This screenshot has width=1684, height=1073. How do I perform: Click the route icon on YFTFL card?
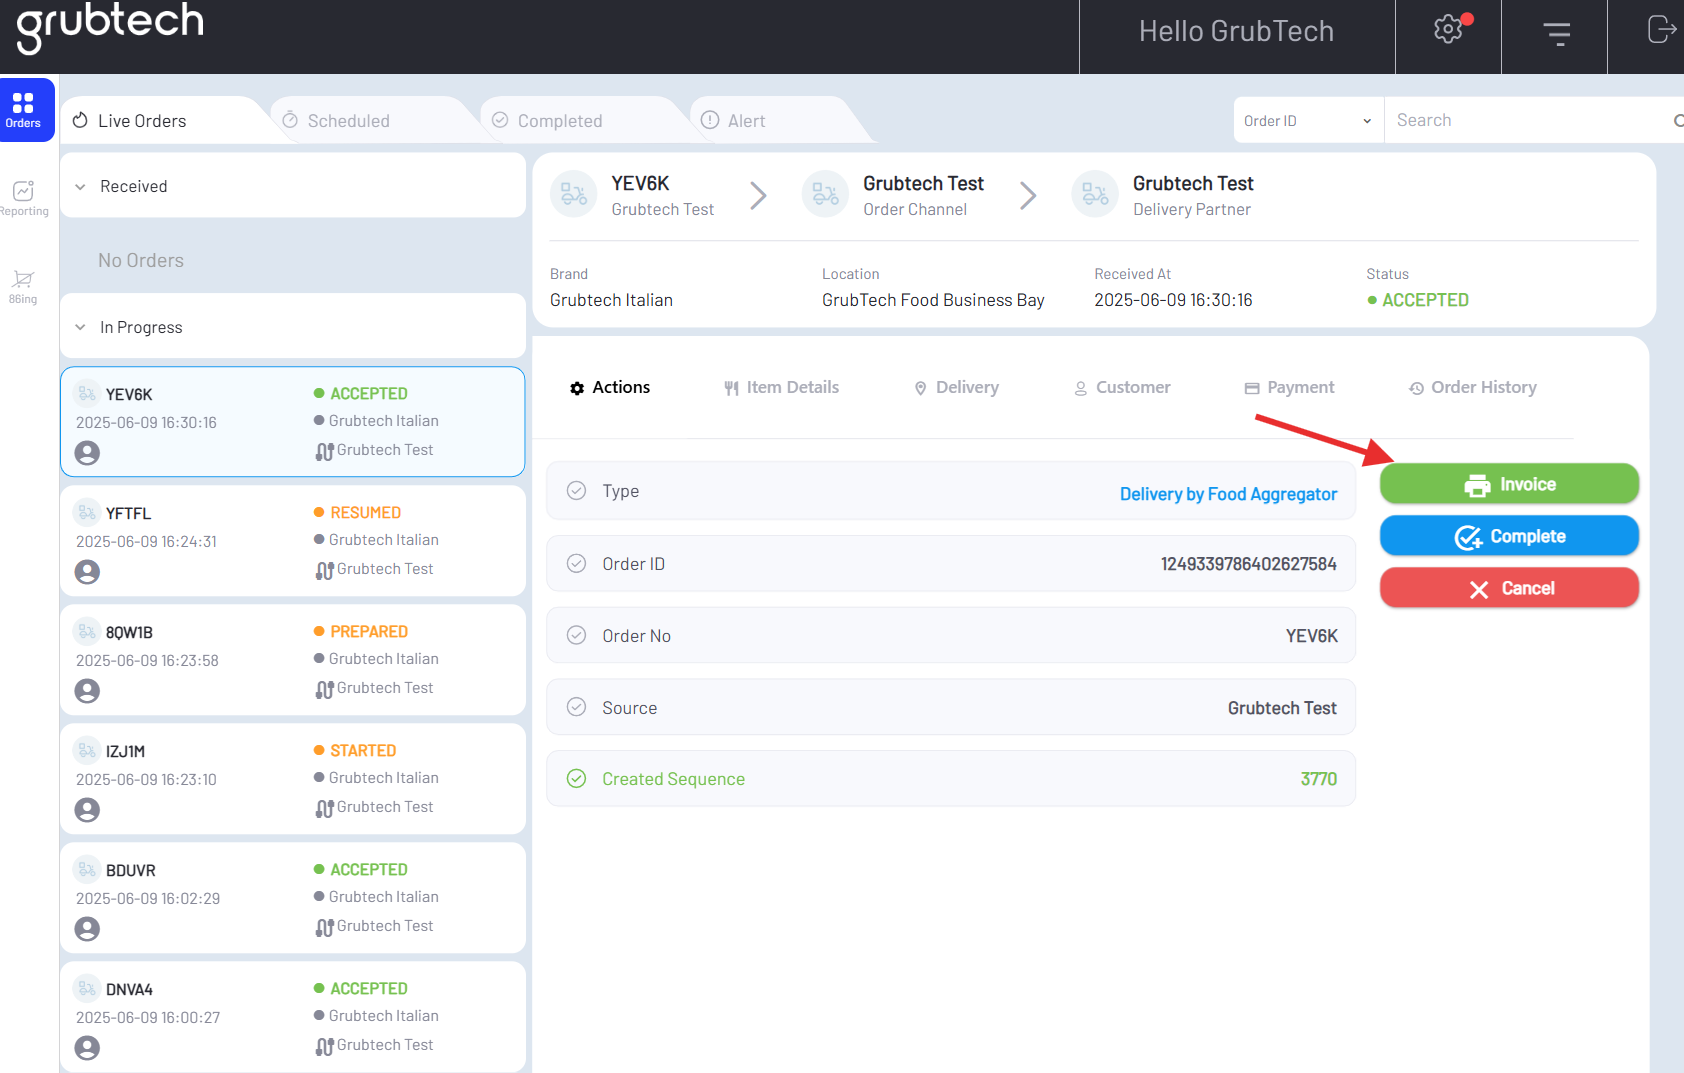324,570
